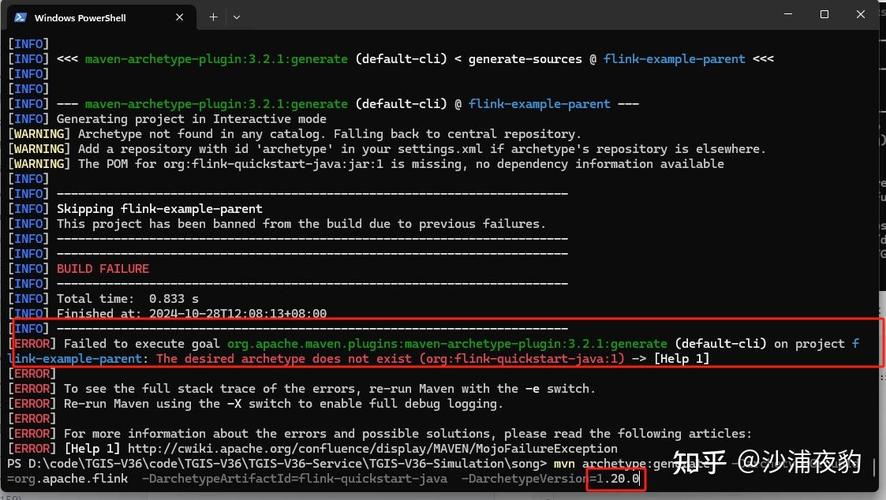Click the MojoFailureException help URL
The width and height of the screenshot is (886, 500).
[x=372, y=449]
